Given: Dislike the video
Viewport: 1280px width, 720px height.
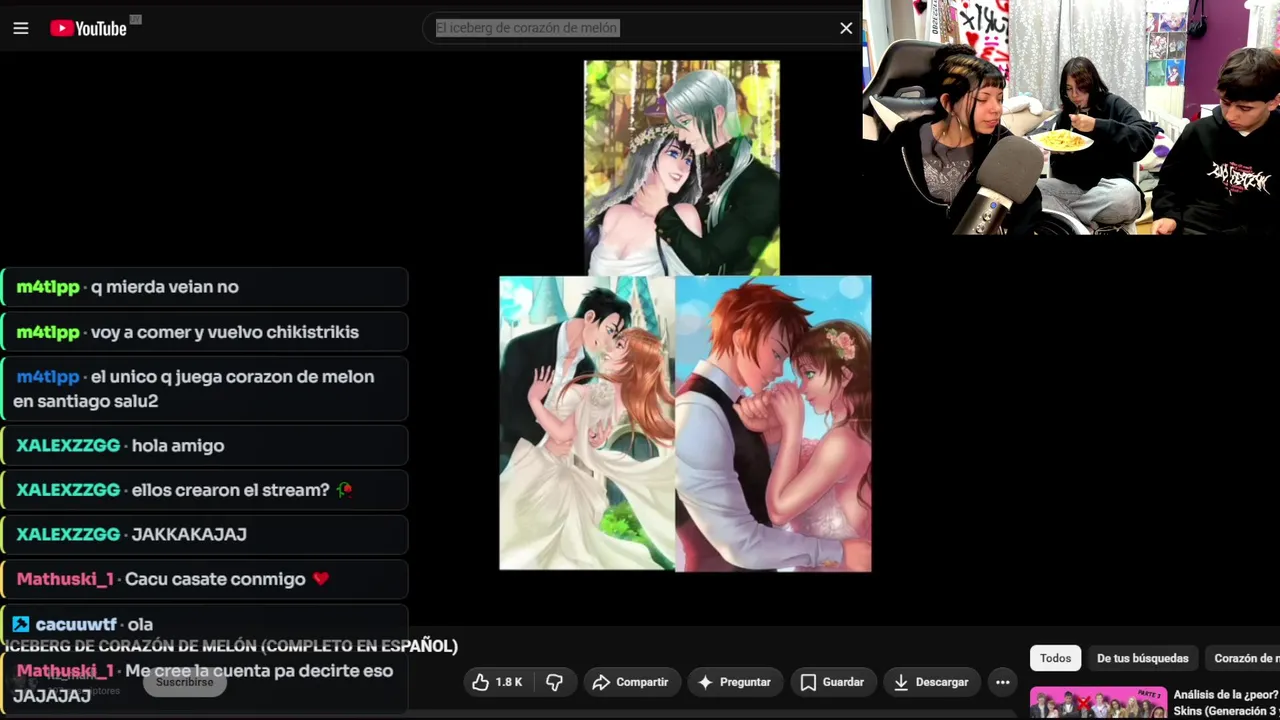Looking at the screenshot, I should pos(554,682).
